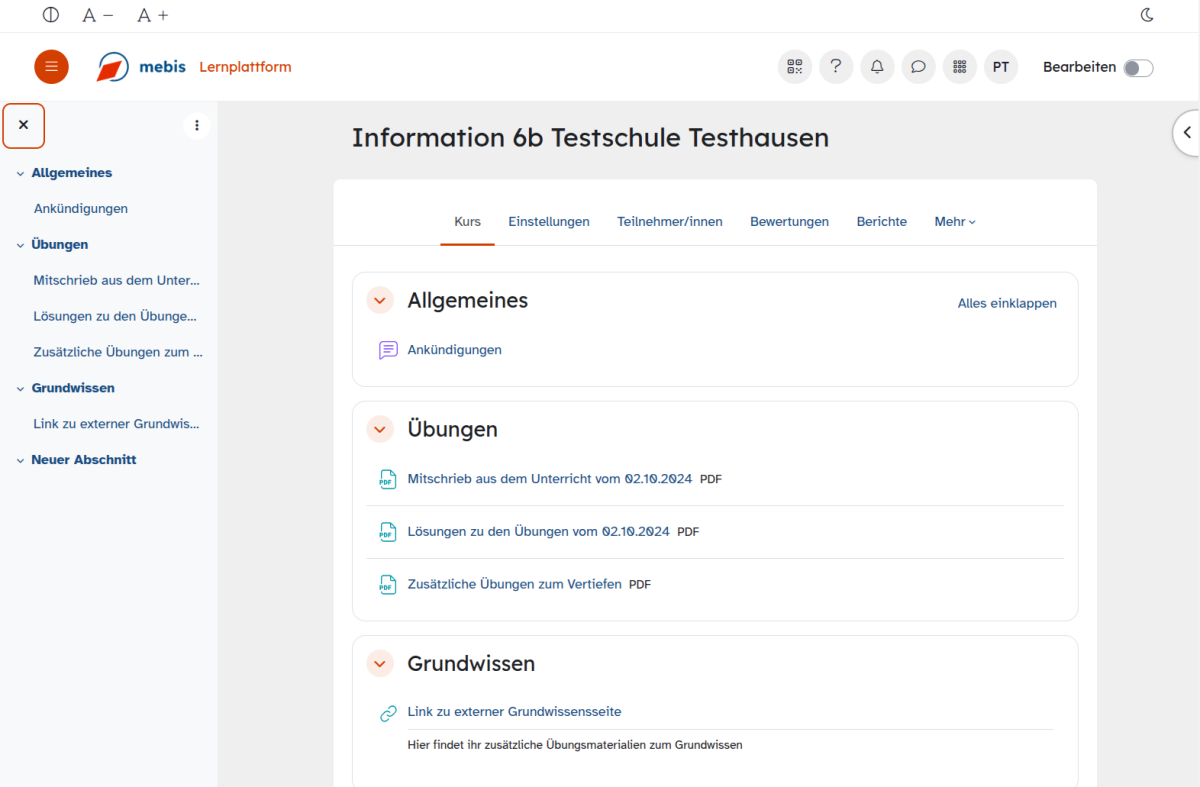Open the PT user profile menu
Screen dimensions: 1200x787
tap(1000, 67)
